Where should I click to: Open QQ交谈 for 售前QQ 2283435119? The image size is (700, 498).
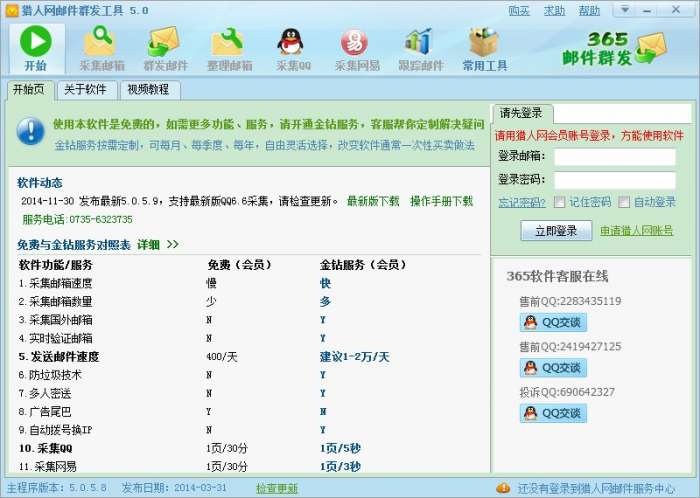click(553, 322)
